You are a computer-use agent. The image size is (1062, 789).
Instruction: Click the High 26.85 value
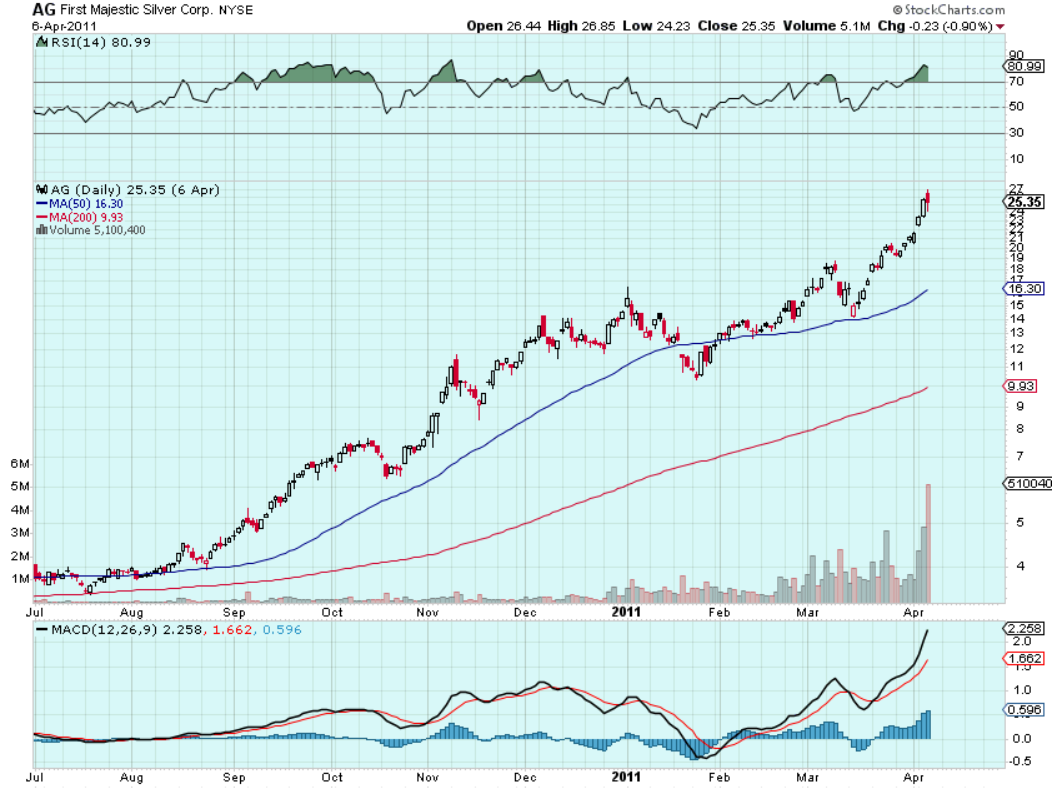(x=581, y=26)
